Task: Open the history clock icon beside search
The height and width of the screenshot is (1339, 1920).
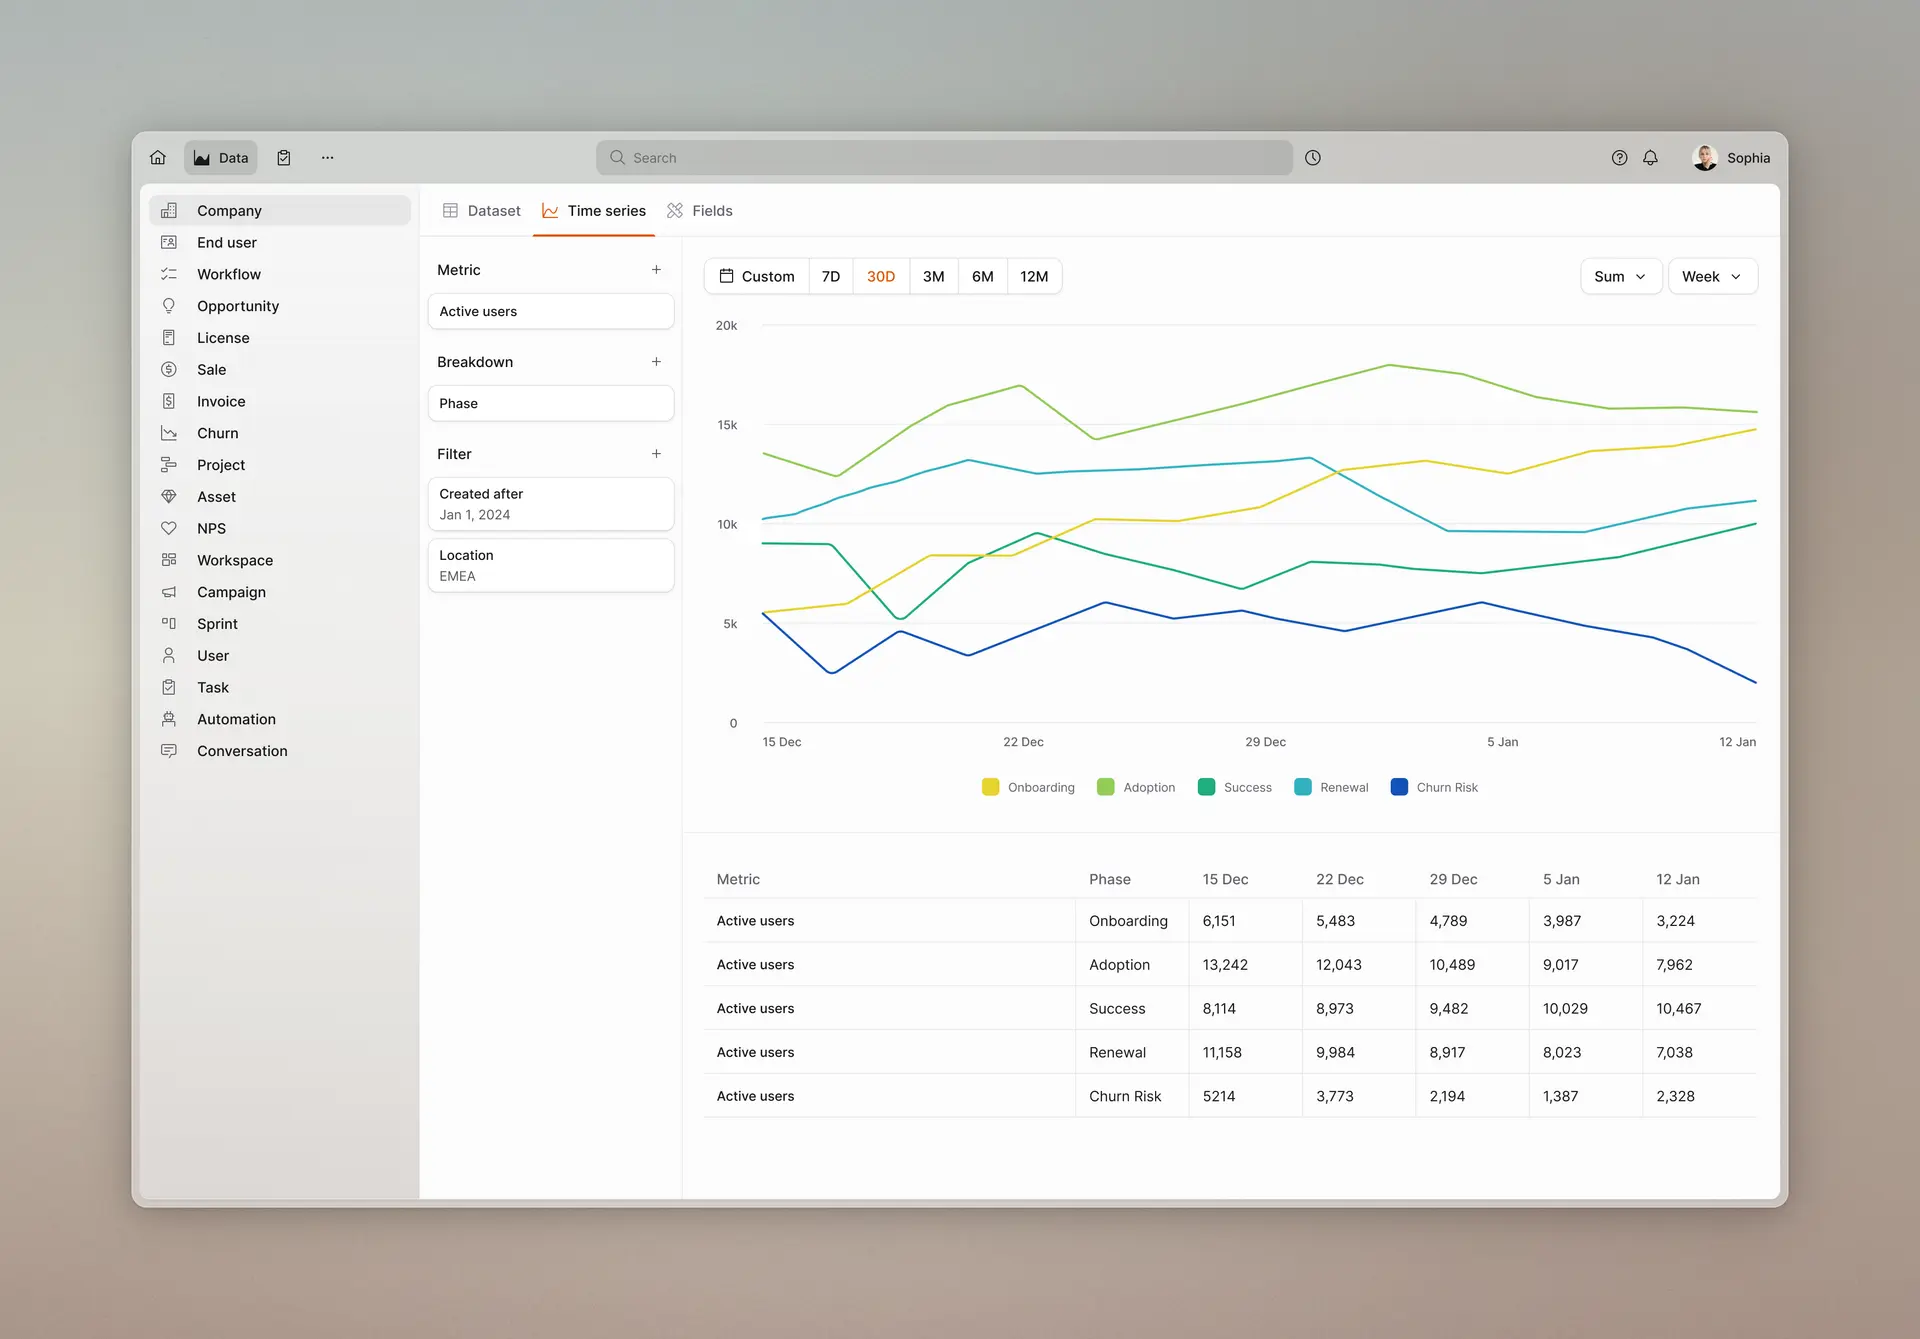Action: click(1313, 158)
